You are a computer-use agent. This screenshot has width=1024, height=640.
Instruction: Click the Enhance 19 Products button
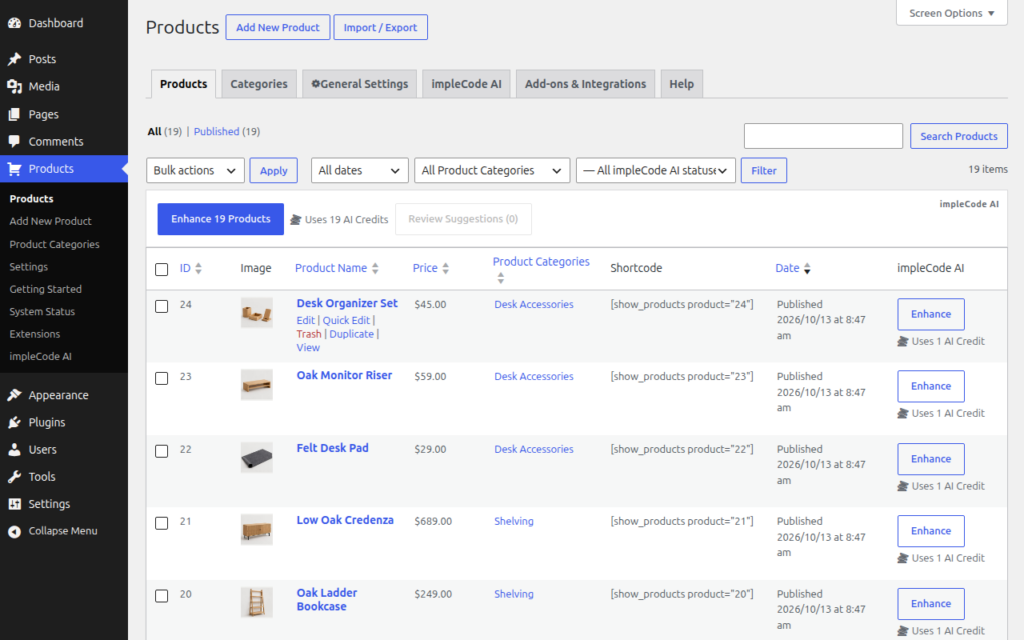(x=221, y=219)
